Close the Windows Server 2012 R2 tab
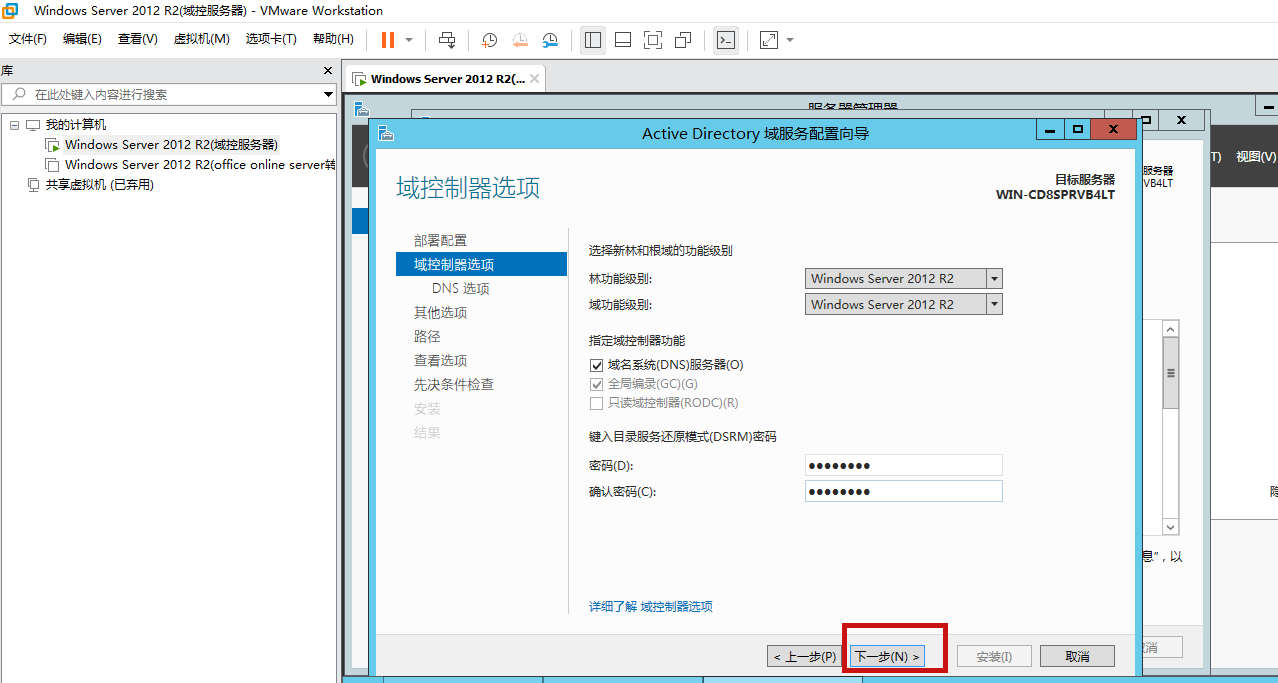 [x=535, y=79]
